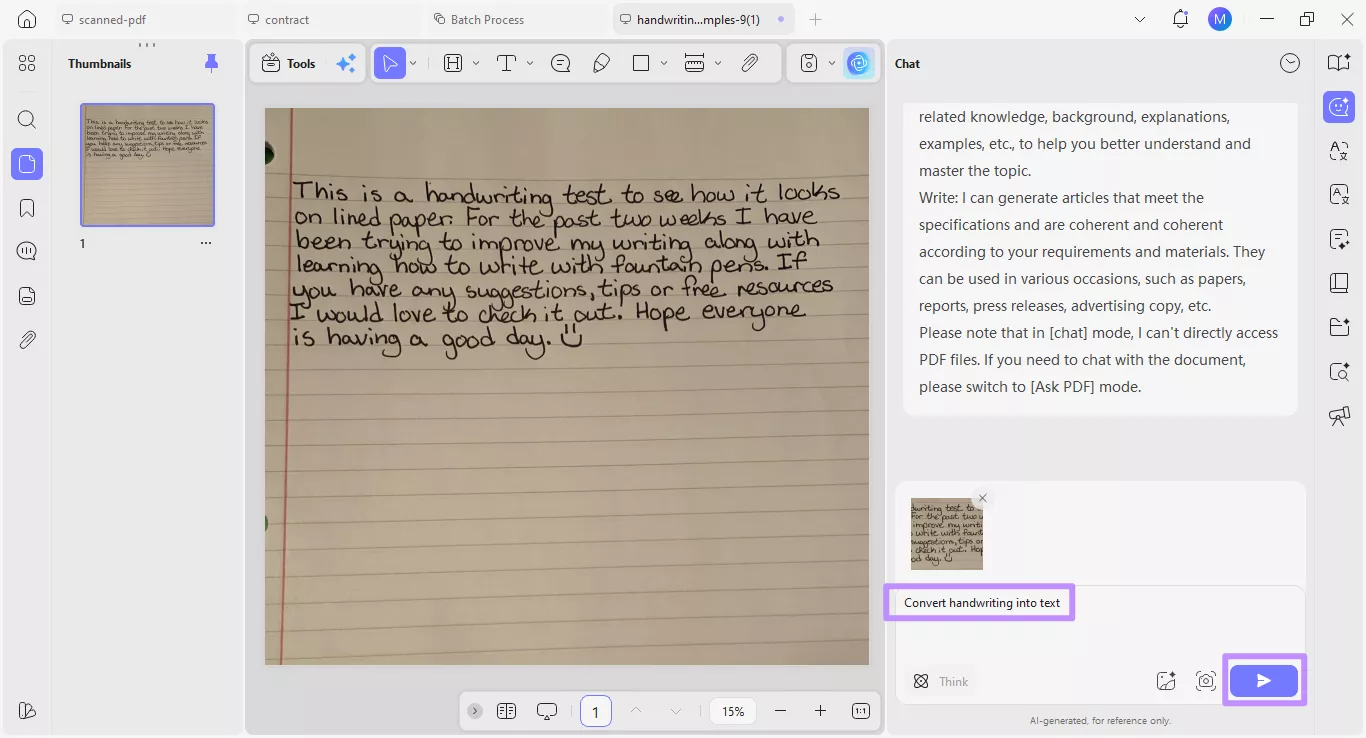Select the Text editing tool
The height and width of the screenshot is (738, 1366).
pos(509,62)
